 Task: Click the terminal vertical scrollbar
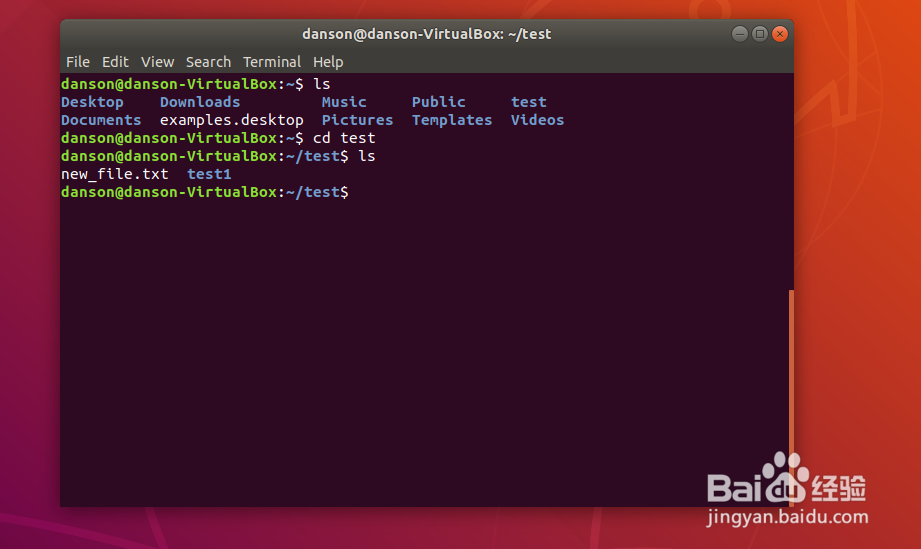791,397
